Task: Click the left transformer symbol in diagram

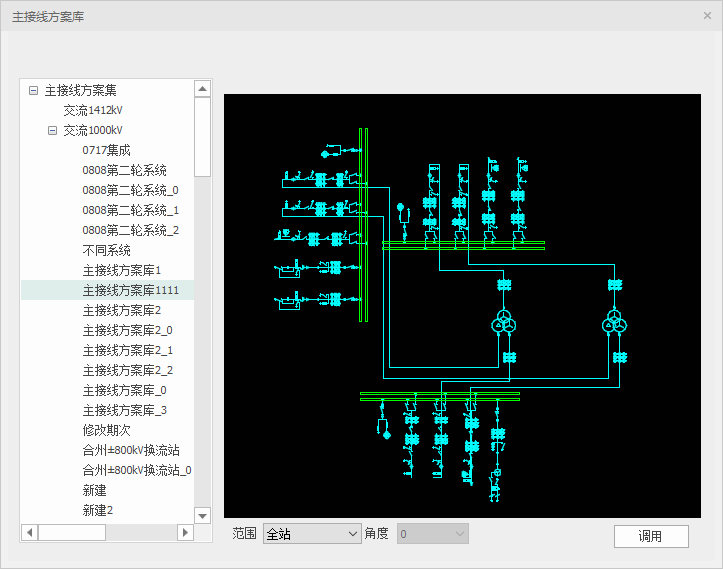Action: (504, 323)
